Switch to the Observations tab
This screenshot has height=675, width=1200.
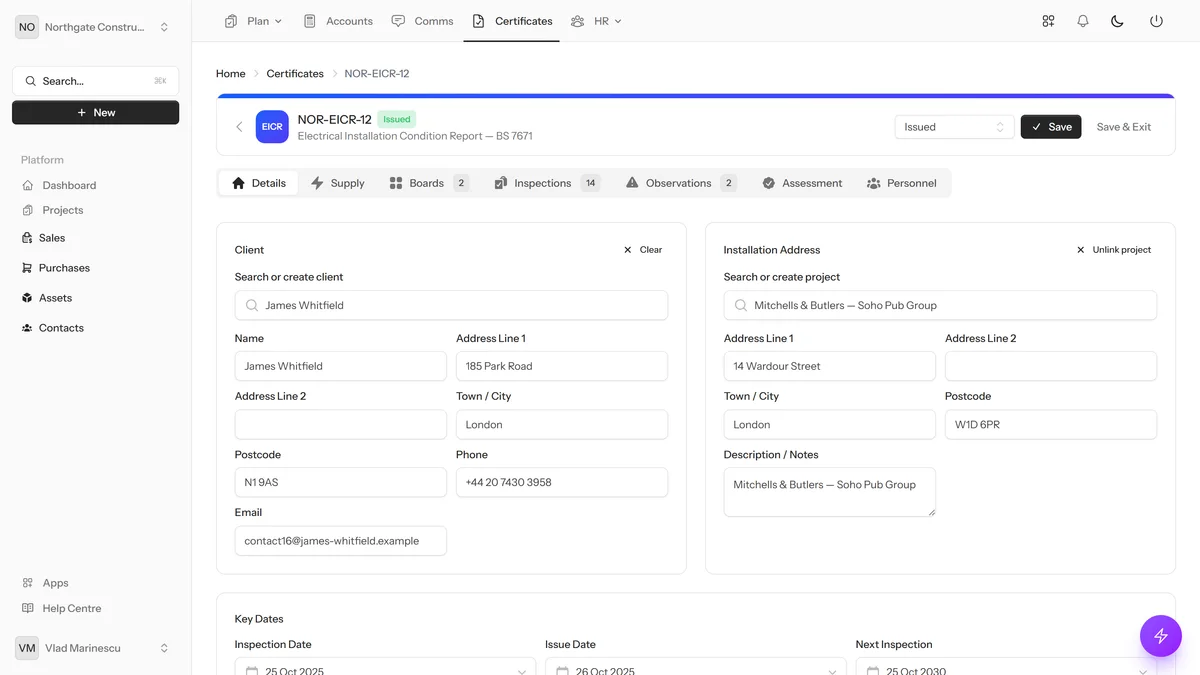680,183
